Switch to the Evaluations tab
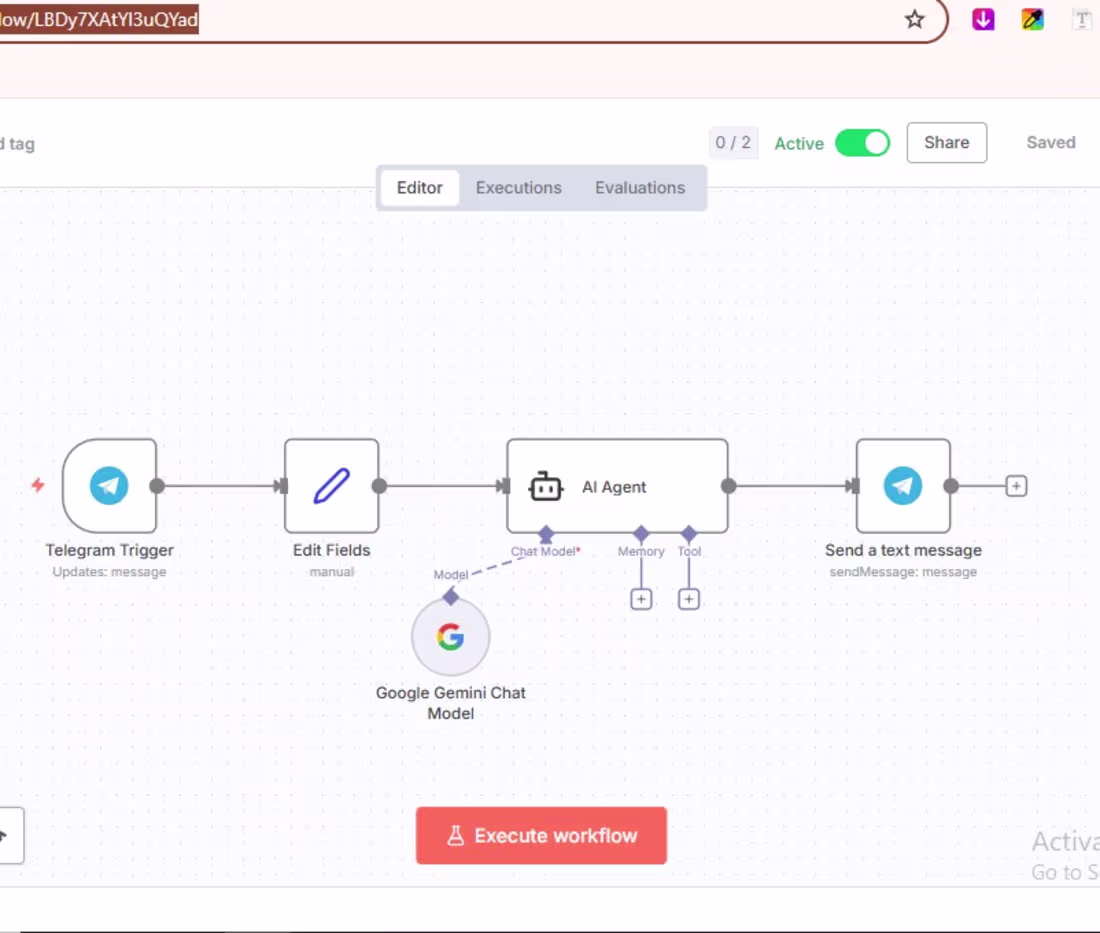The width and height of the screenshot is (1100, 933). (x=640, y=188)
